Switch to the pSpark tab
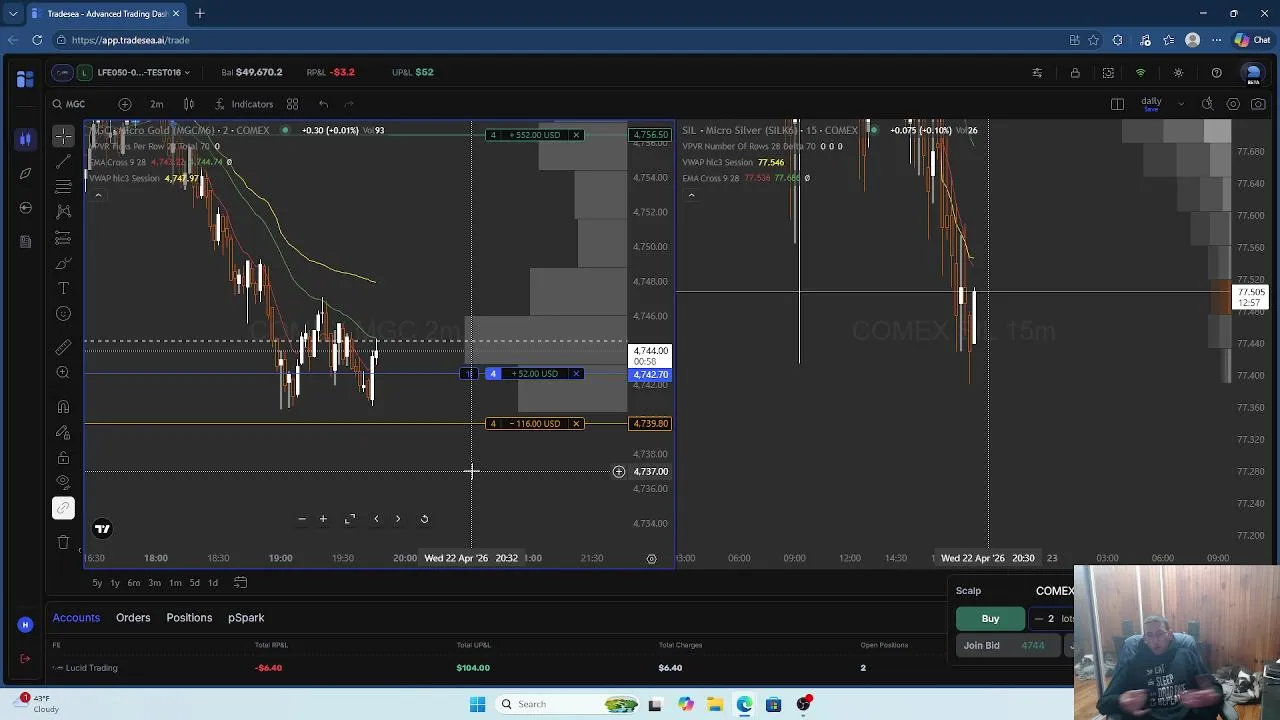The width and height of the screenshot is (1280, 720). coord(246,618)
